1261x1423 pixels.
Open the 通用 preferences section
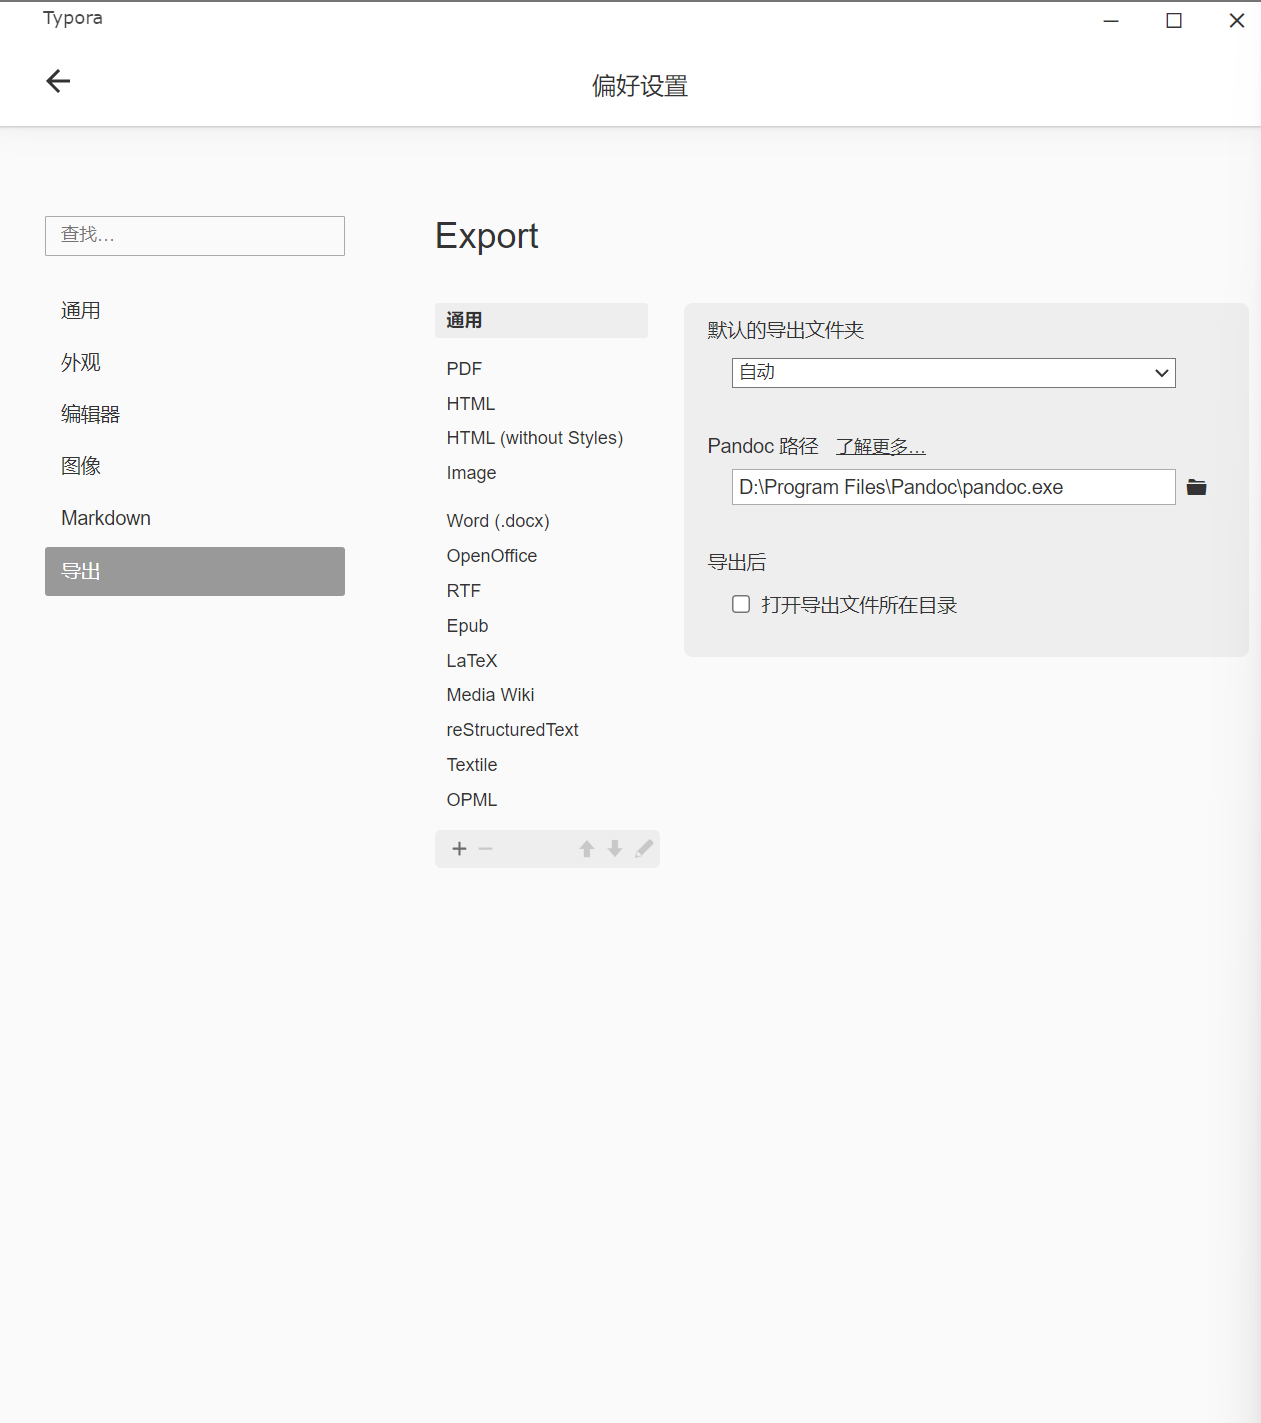(195, 311)
